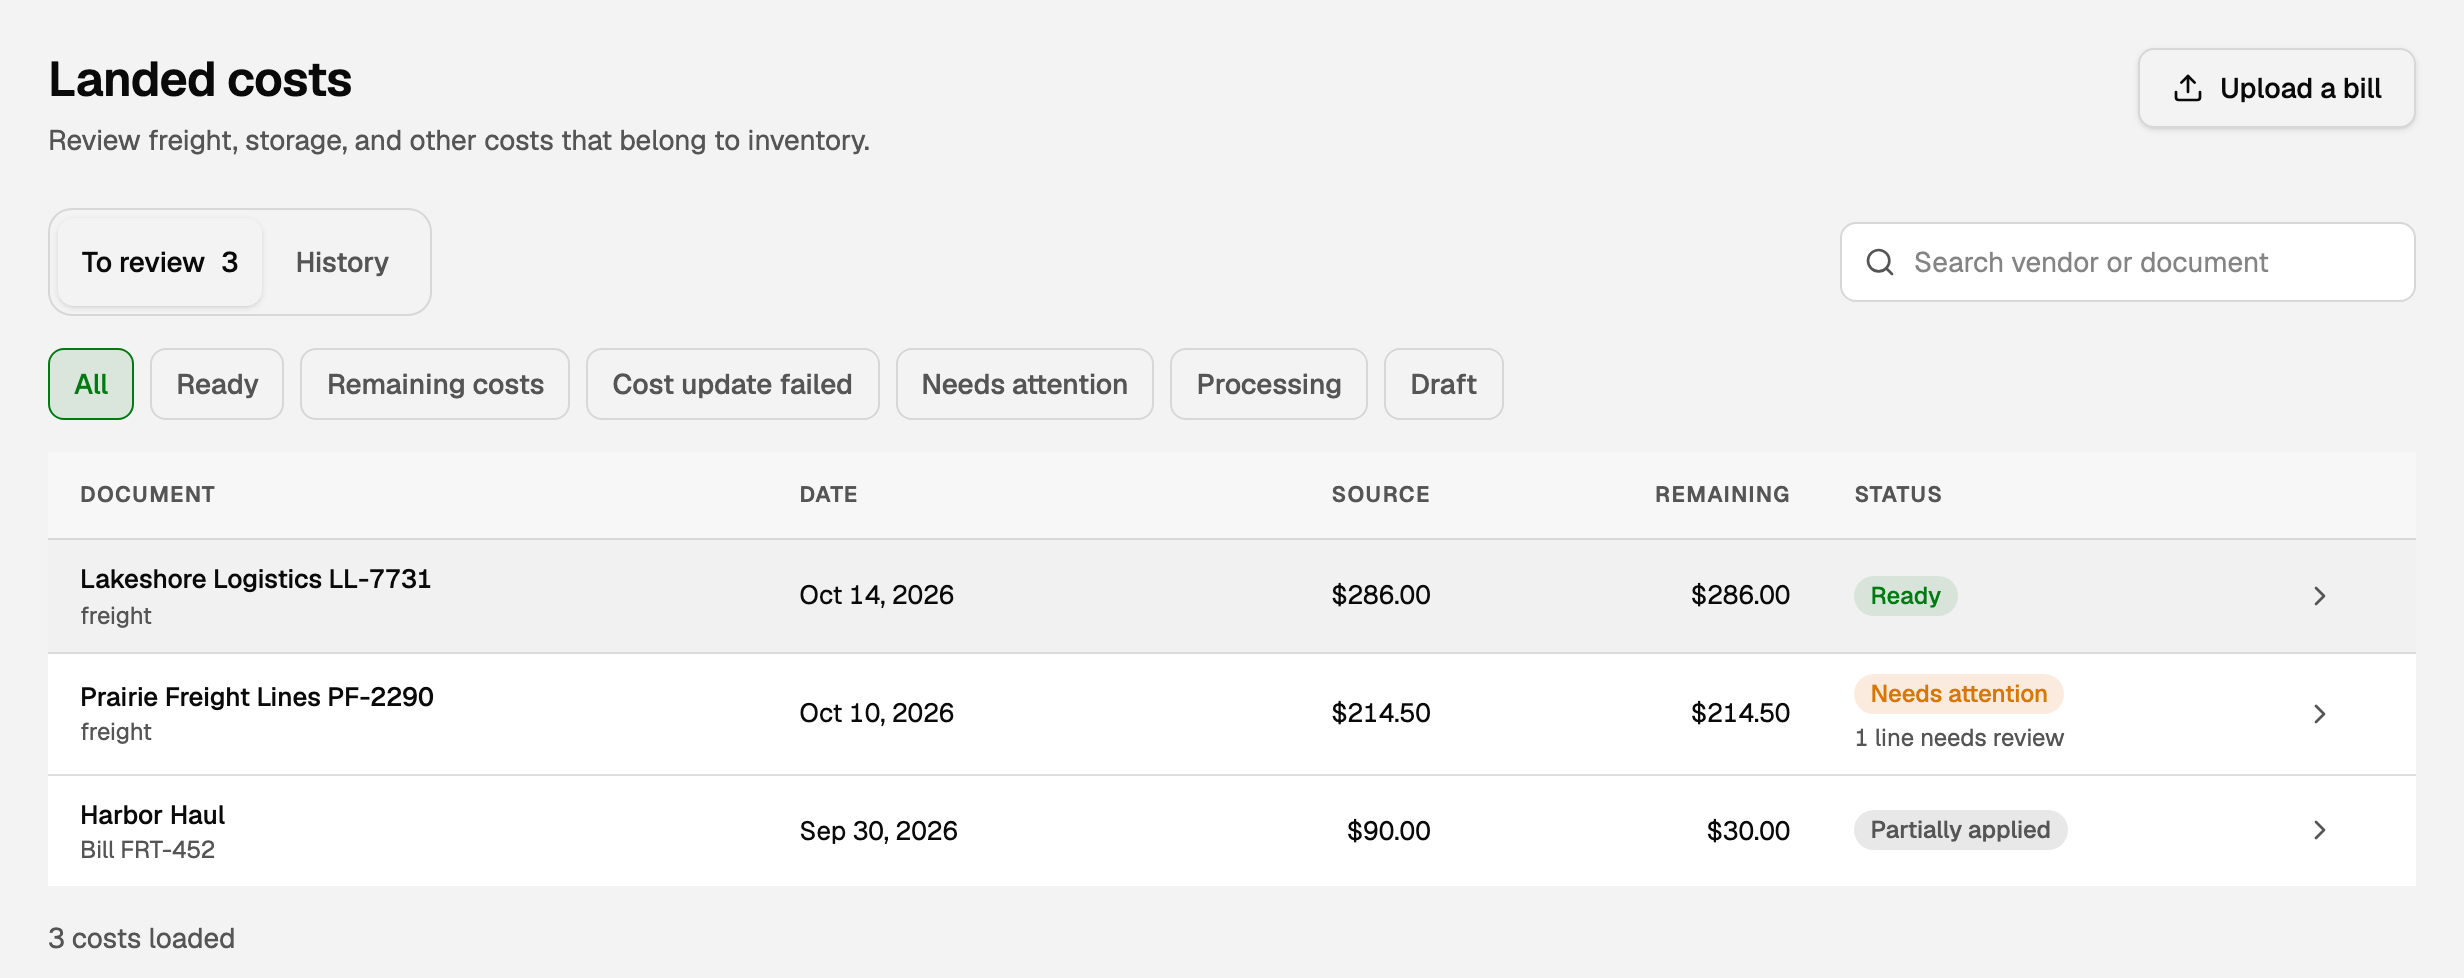
Task: Click the Bill FRT-452 subtitle
Action: [x=147, y=850]
